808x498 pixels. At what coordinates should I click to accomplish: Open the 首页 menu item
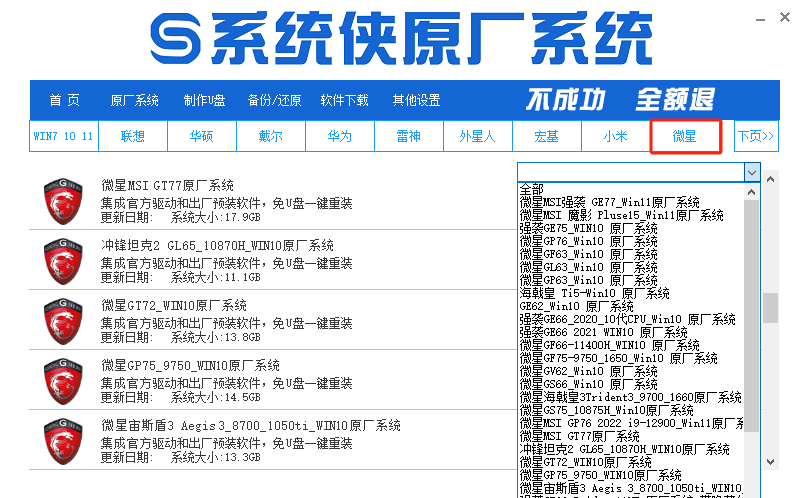coord(64,100)
